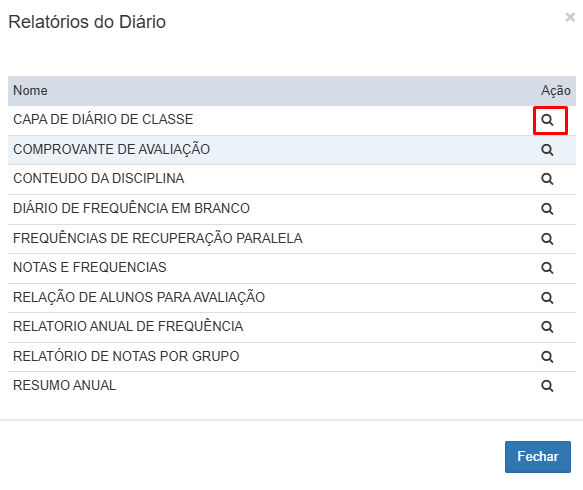Click the NOTAS E FREQUENCIAS row name
Viewport: 583px width, 490px height.
click(x=90, y=267)
